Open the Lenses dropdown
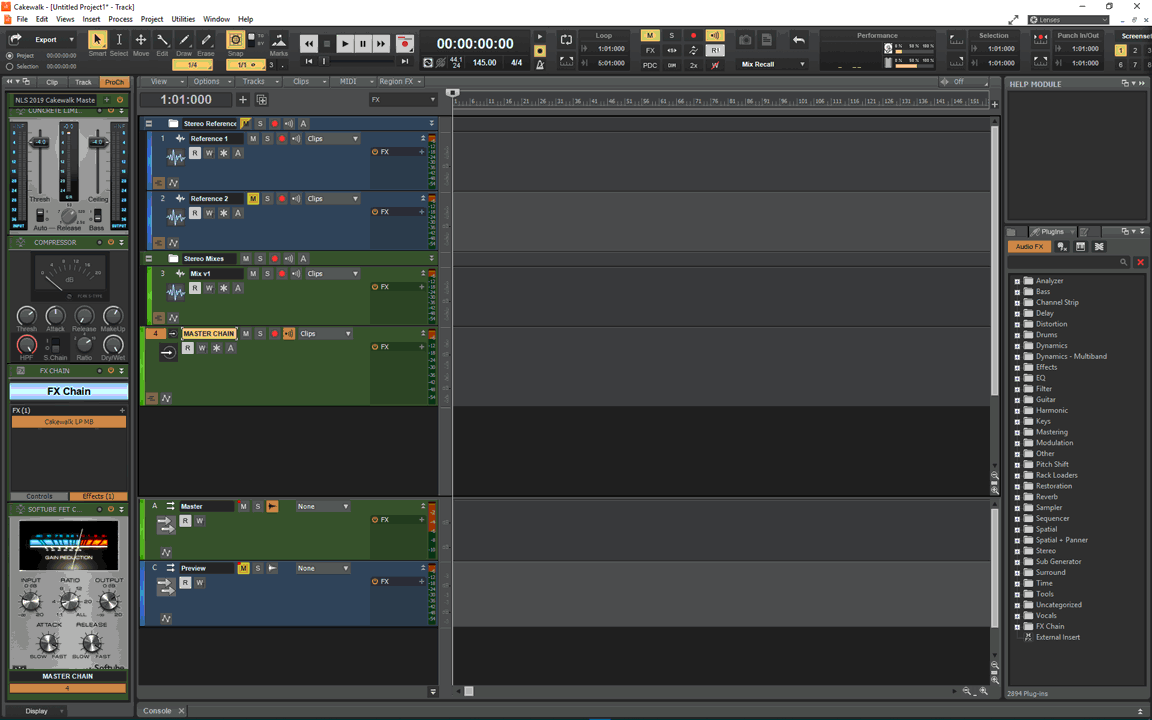This screenshot has width=1152, height=720. click(x=1068, y=20)
